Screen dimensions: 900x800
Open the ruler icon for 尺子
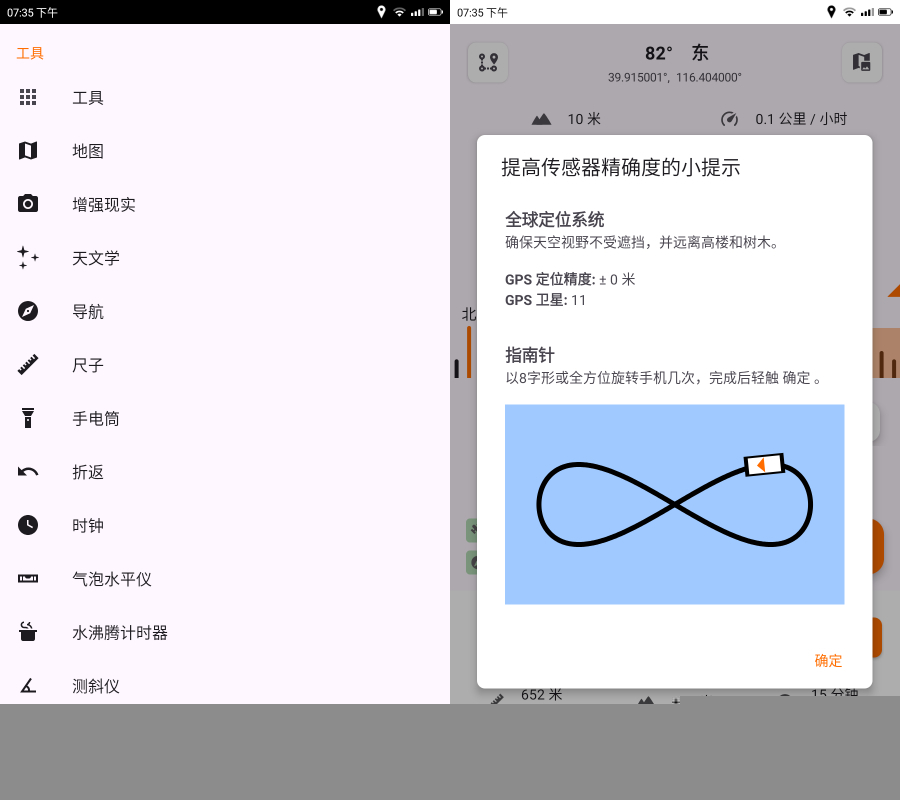28,365
